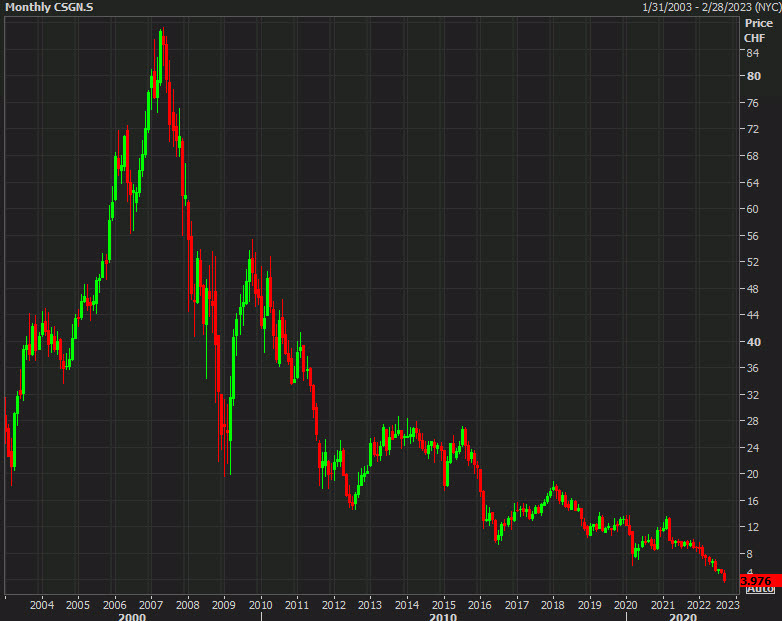782x621 pixels.
Task: Click the 2006 year label on time axis
Action: click(114, 605)
